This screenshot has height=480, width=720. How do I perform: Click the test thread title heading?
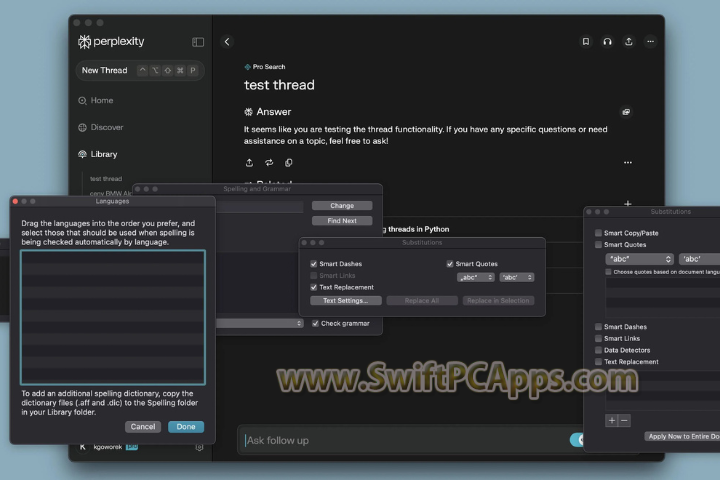tap(279, 85)
